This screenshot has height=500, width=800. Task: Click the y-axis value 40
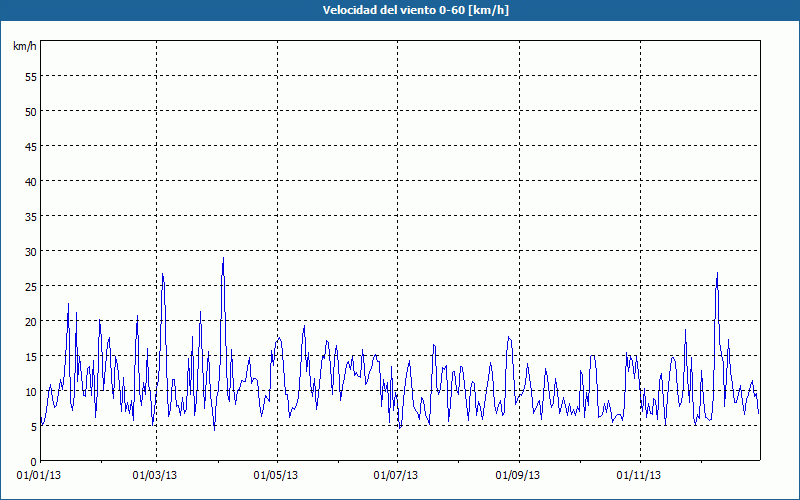coord(31,182)
